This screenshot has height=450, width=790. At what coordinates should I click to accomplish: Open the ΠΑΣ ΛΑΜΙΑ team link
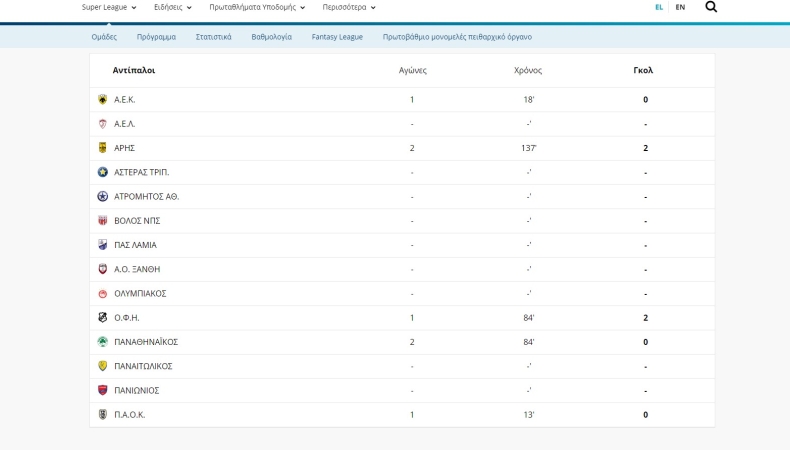pos(136,245)
